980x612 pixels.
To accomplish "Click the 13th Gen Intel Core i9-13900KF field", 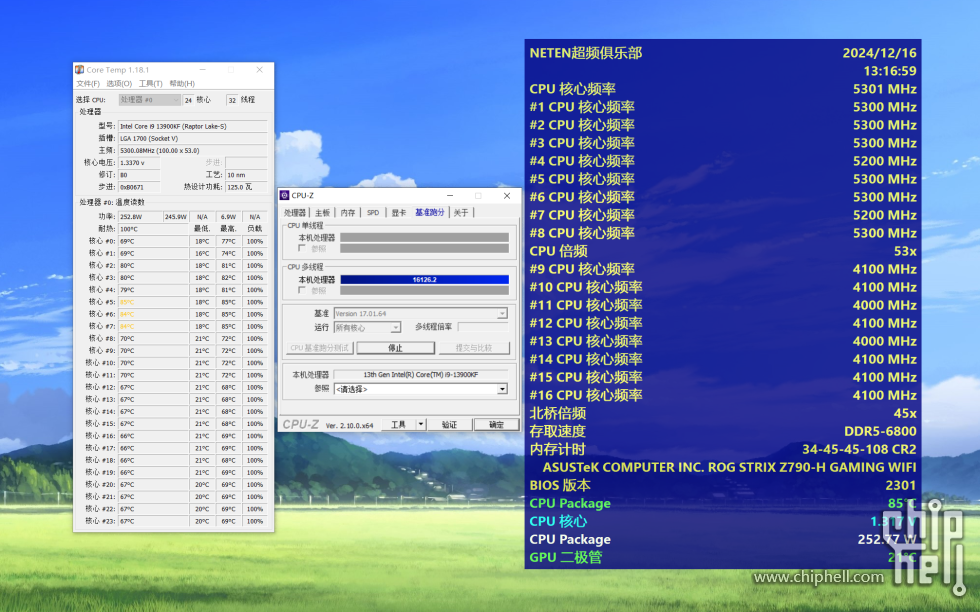I will pyautogui.click(x=421, y=375).
